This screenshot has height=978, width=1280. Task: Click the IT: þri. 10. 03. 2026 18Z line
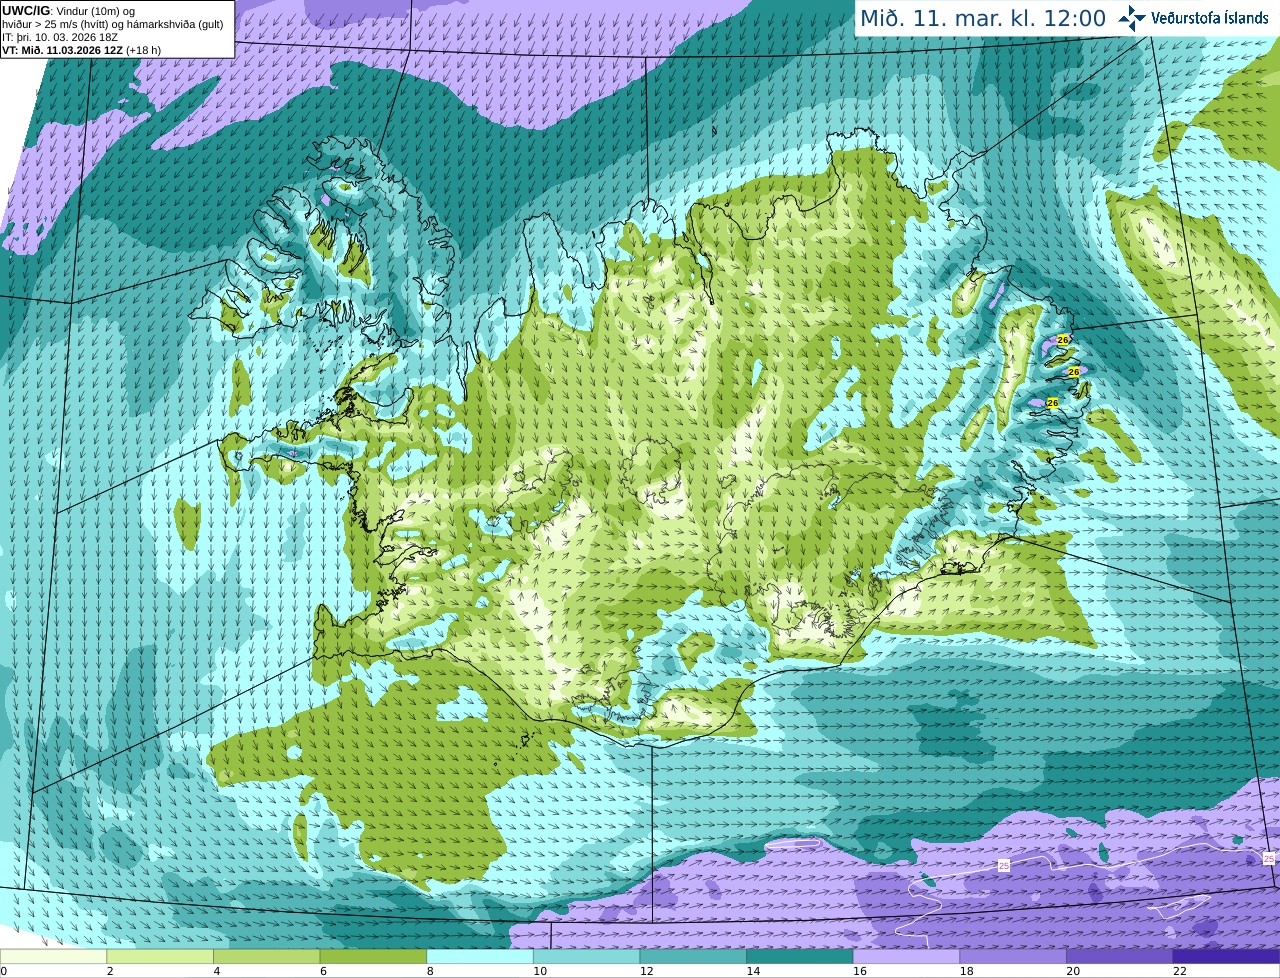[x=60, y=37]
